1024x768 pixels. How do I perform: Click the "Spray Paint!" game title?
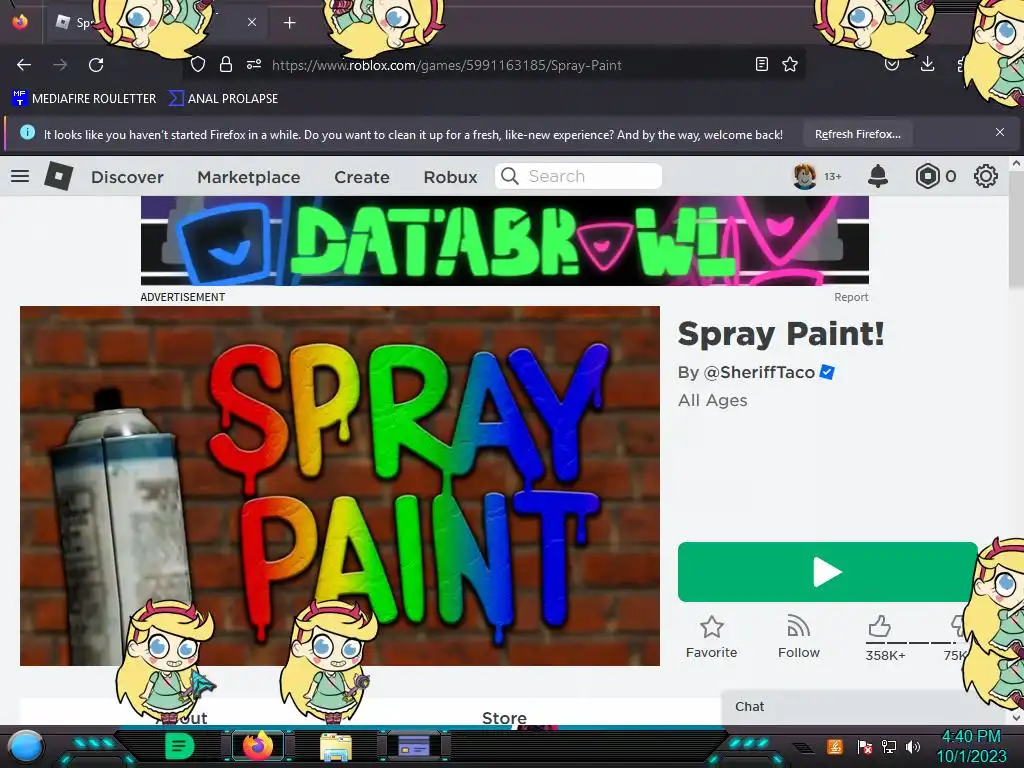[x=781, y=334]
